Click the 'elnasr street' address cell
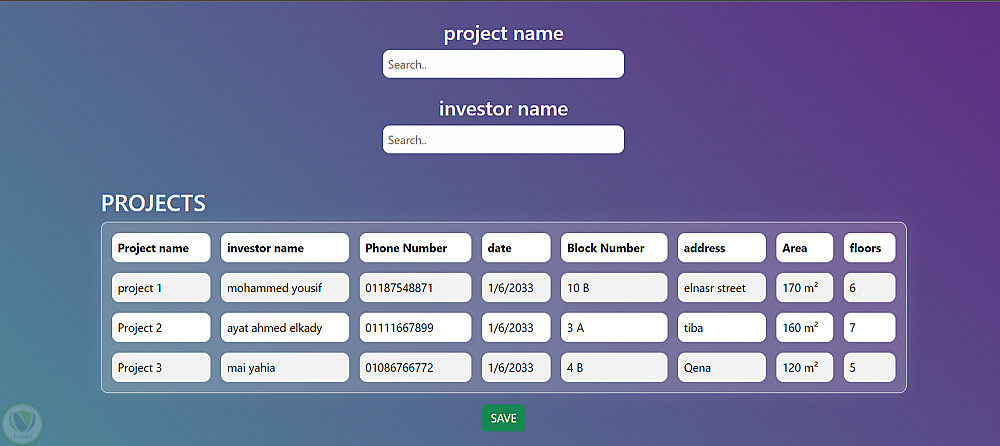The width and height of the screenshot is (1000, 446). 722,288
